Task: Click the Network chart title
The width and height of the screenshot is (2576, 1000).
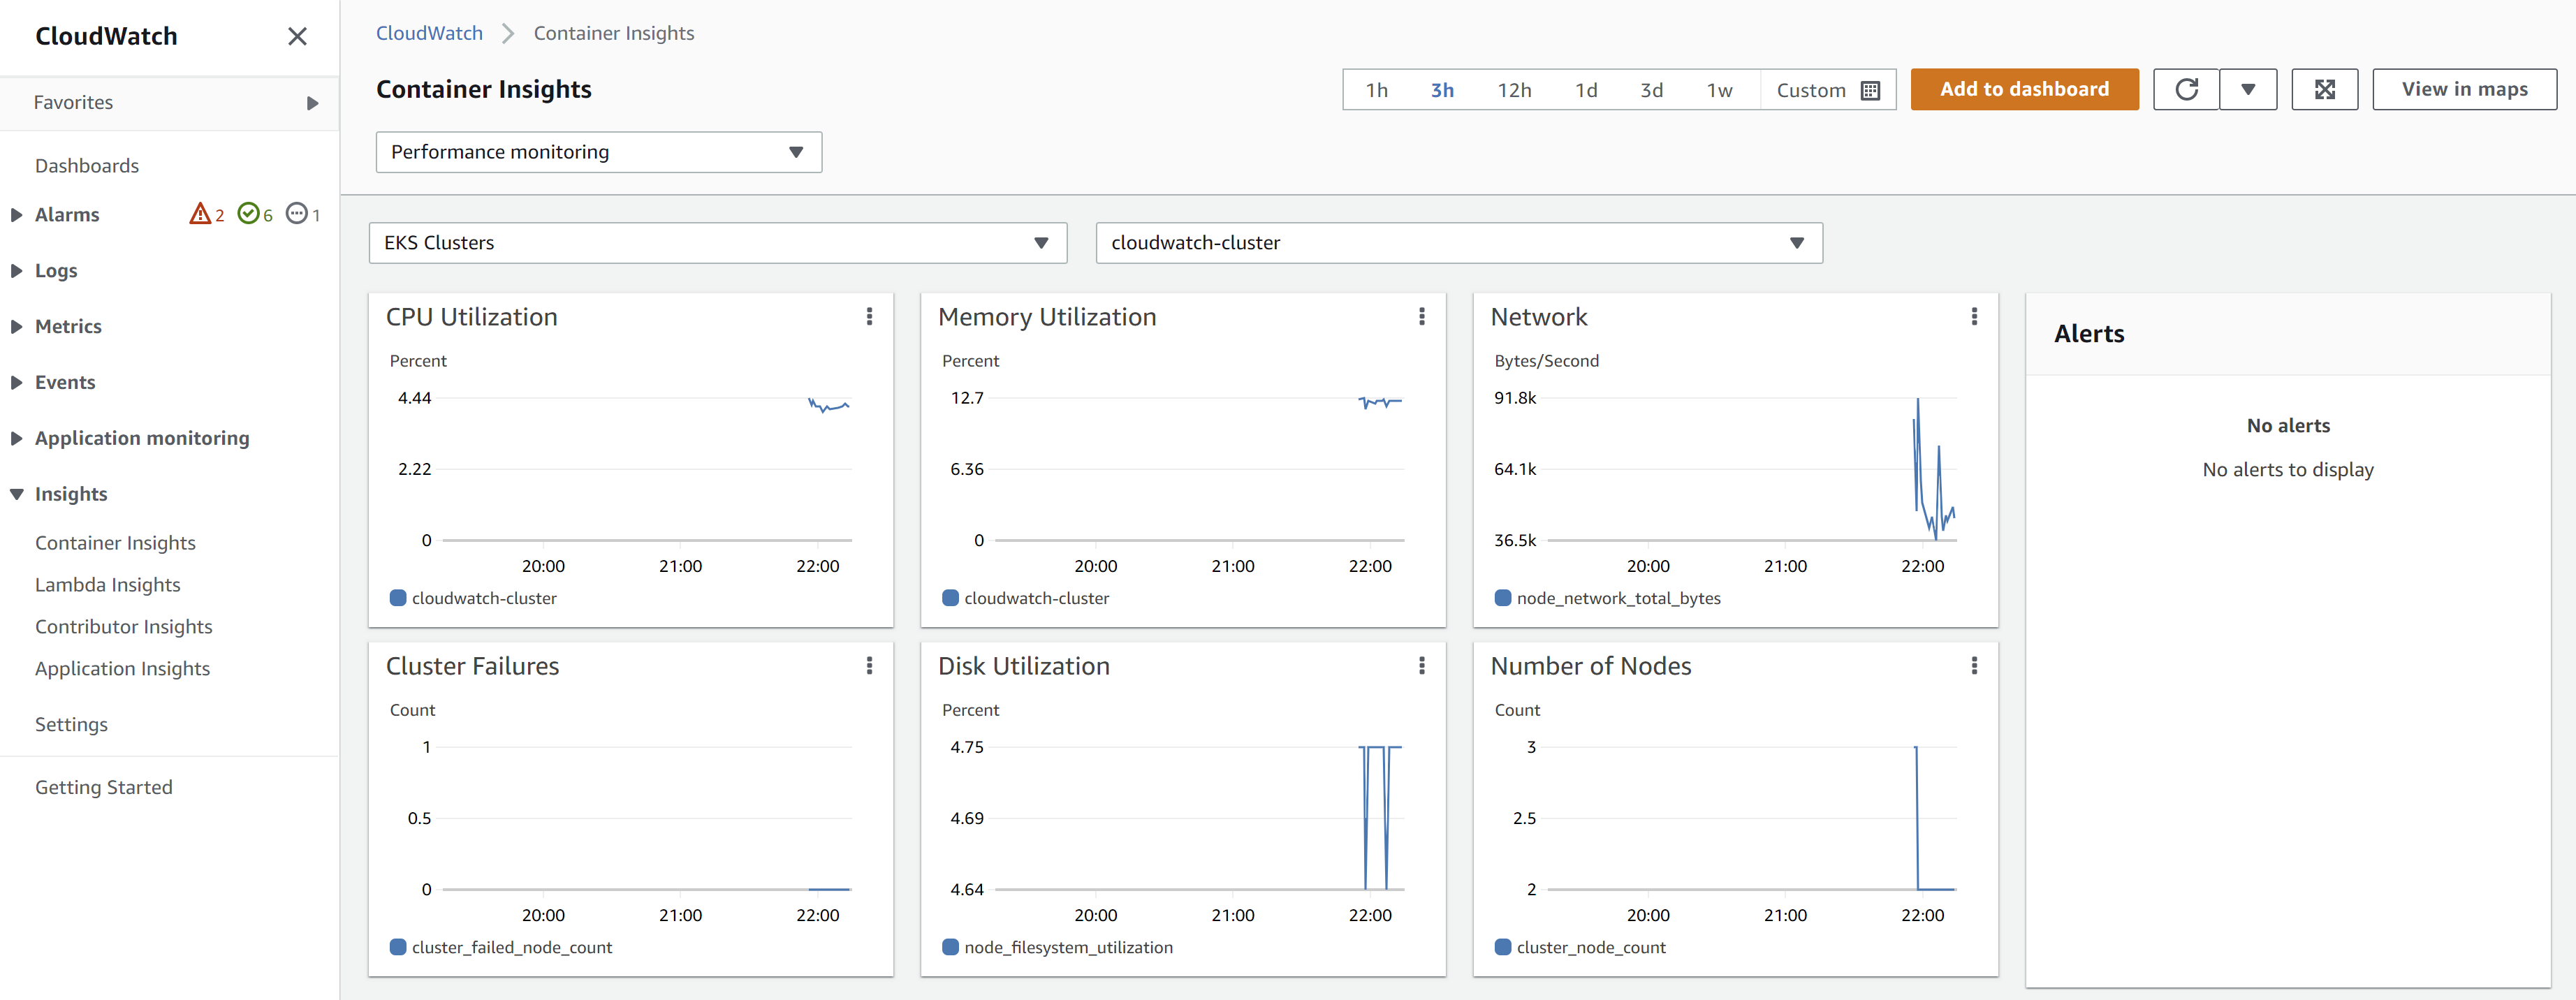Action: pyautogui.click(x=1538, y=317)
